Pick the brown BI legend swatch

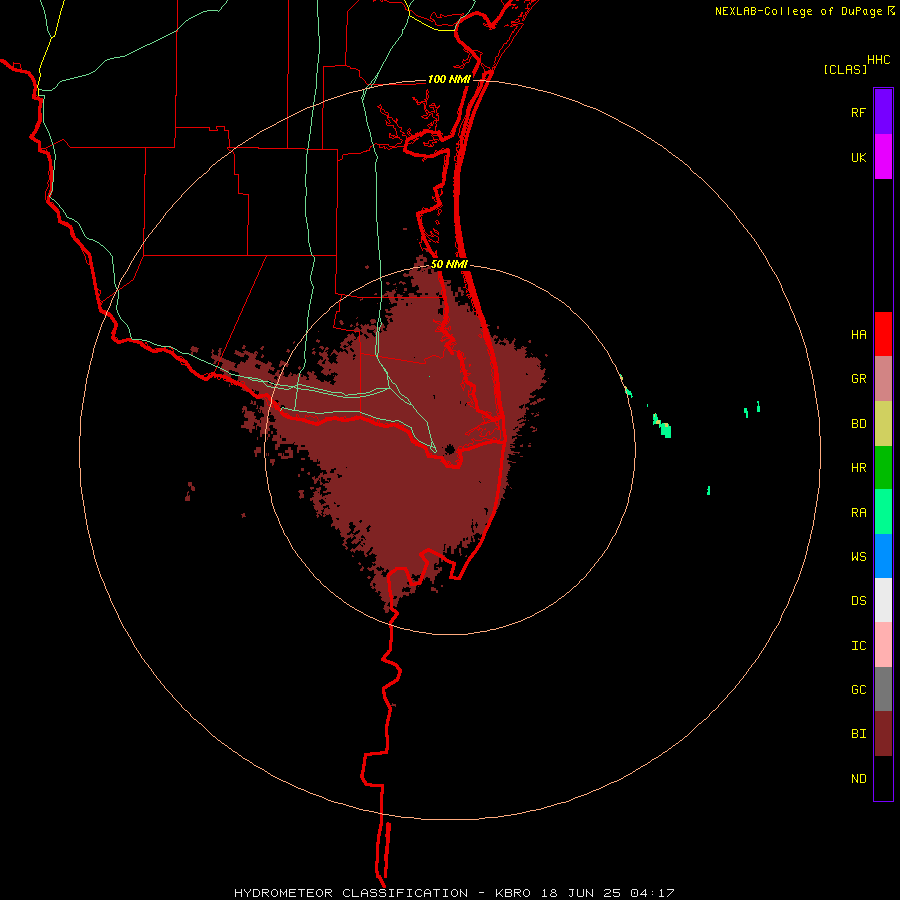coord(883,734)
